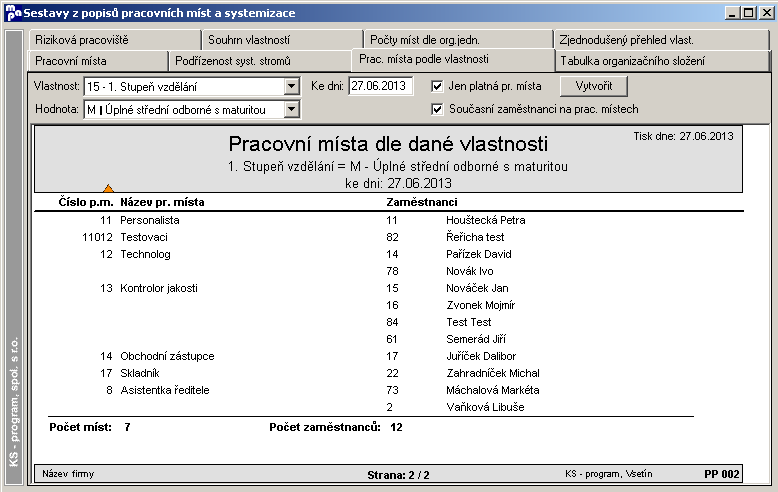Click the 'Strana: 2 / 2' page indicator
The width and height of the screenshot is (778, 492).
[398, 475]
